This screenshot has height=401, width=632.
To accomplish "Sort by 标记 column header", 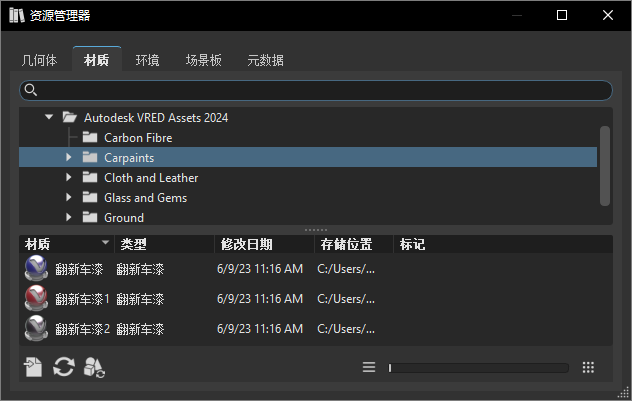I will pyautogui.click(x=503, y=244).
